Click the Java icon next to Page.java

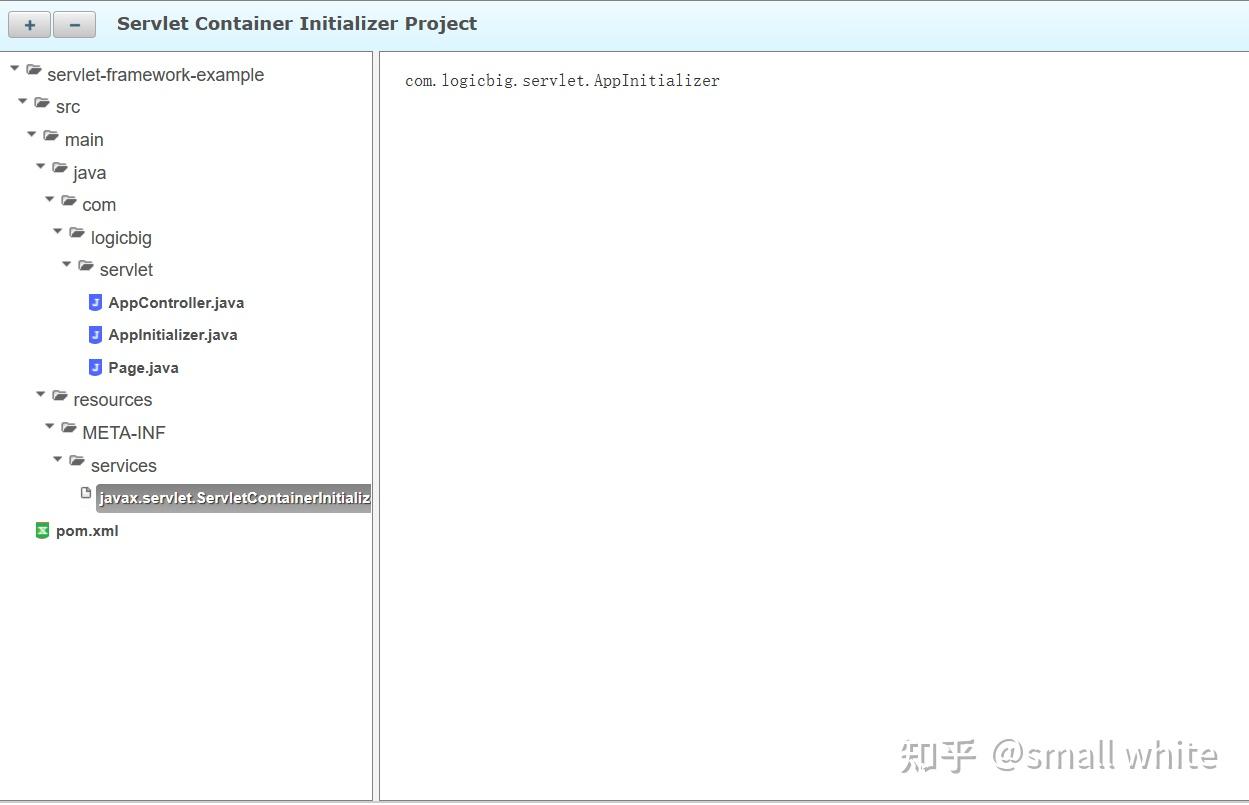[x=94, y=367]
